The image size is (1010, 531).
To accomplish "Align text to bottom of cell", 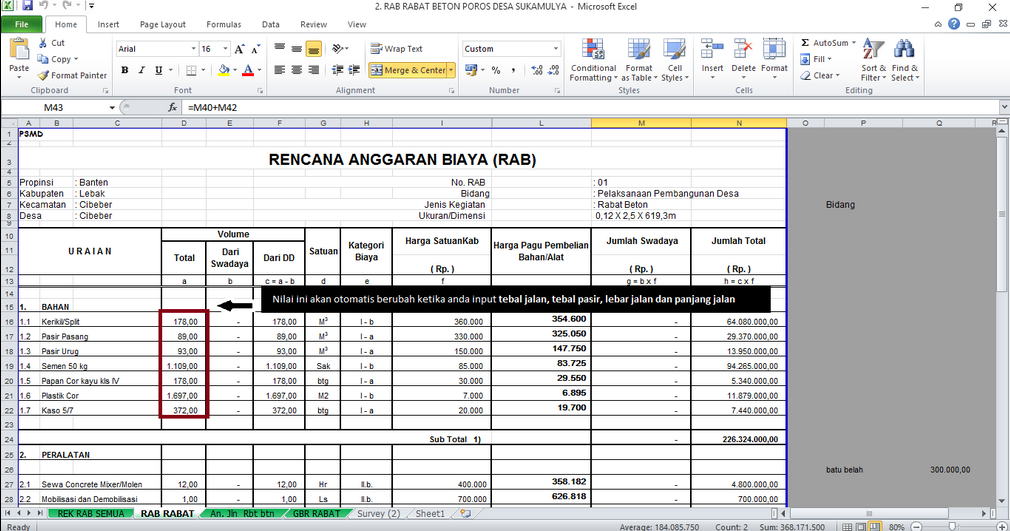I will point(314,48).
